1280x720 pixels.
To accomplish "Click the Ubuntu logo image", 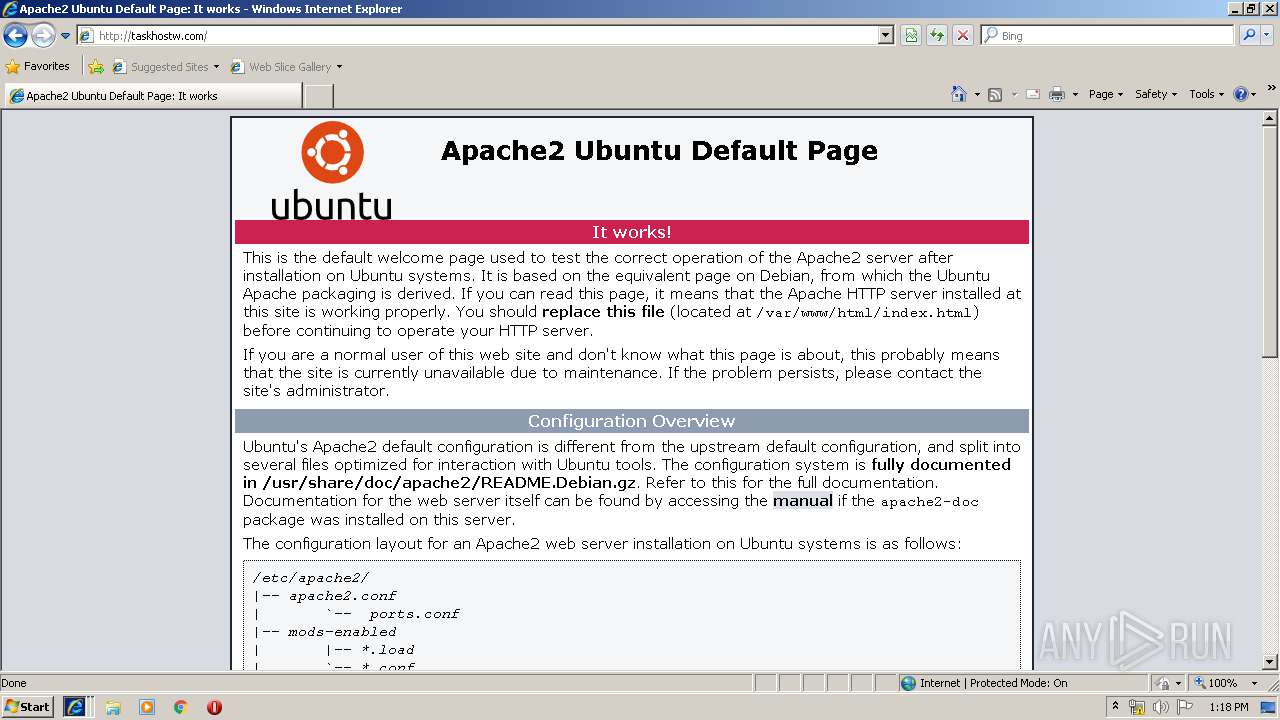I will click(x=331, y=170).
